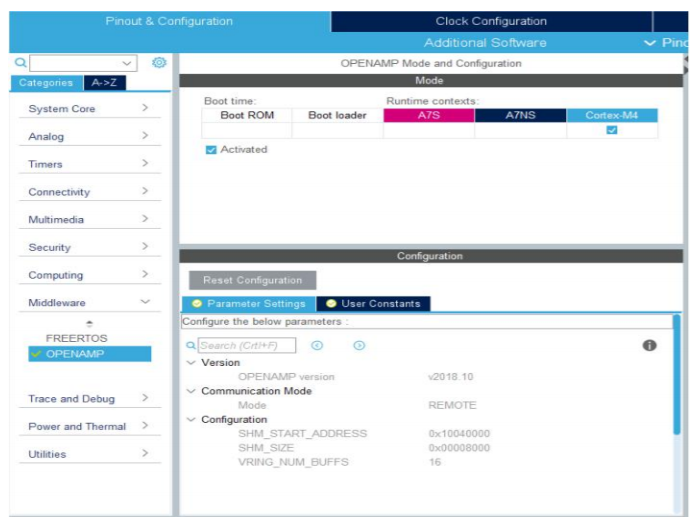This screenshot has width=697, height=526.
Task: Open the User Constants tab
Action: (373, 304)
